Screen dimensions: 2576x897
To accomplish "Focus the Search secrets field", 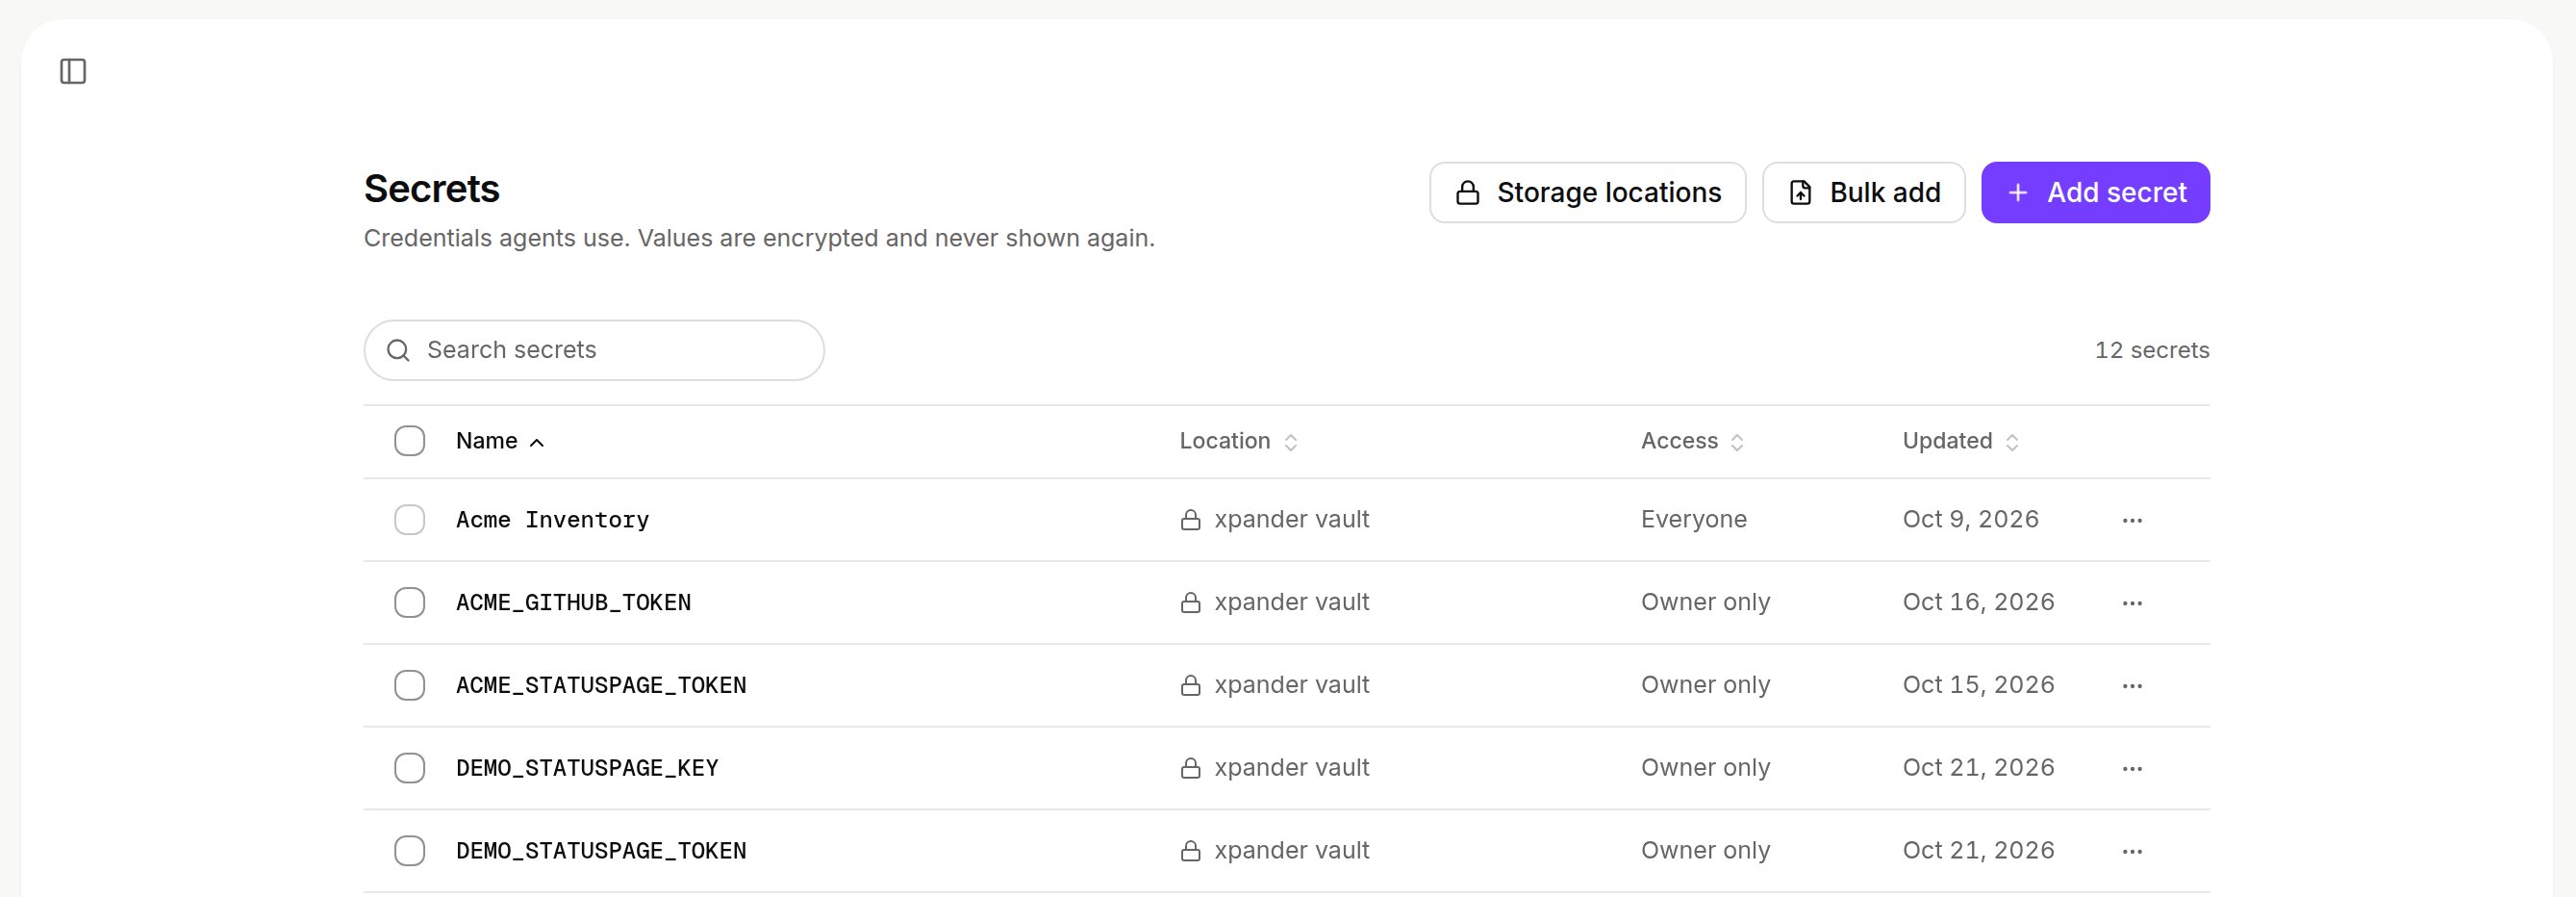I will (594, 350).
